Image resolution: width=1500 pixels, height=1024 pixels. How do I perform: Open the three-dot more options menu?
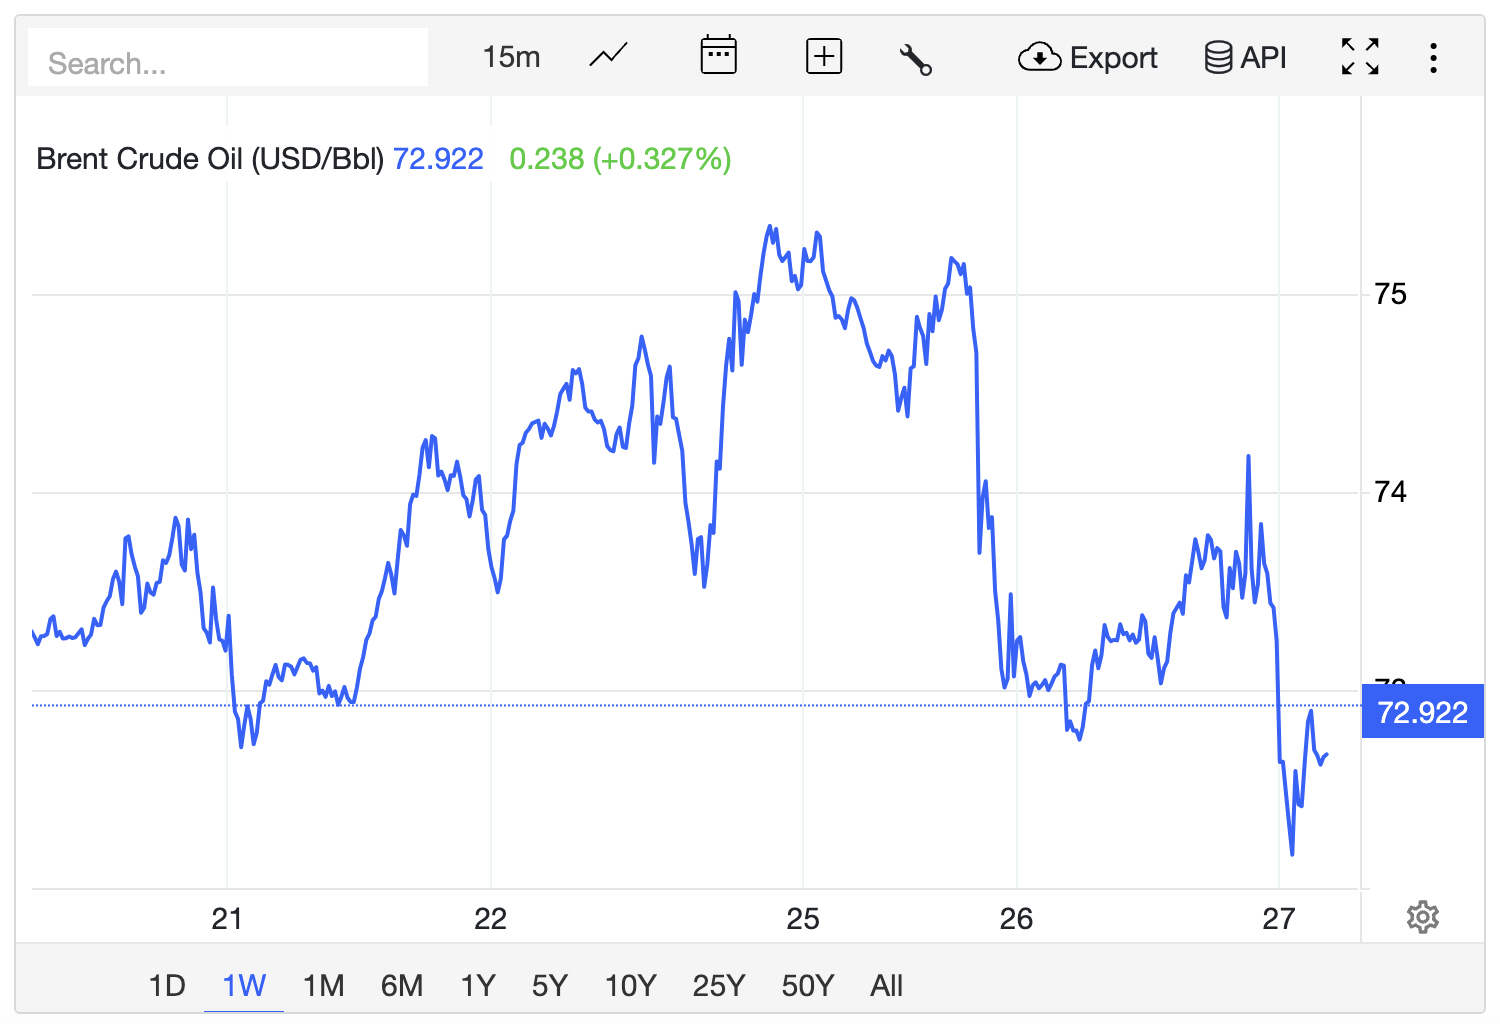click(x=1433, y=58)
